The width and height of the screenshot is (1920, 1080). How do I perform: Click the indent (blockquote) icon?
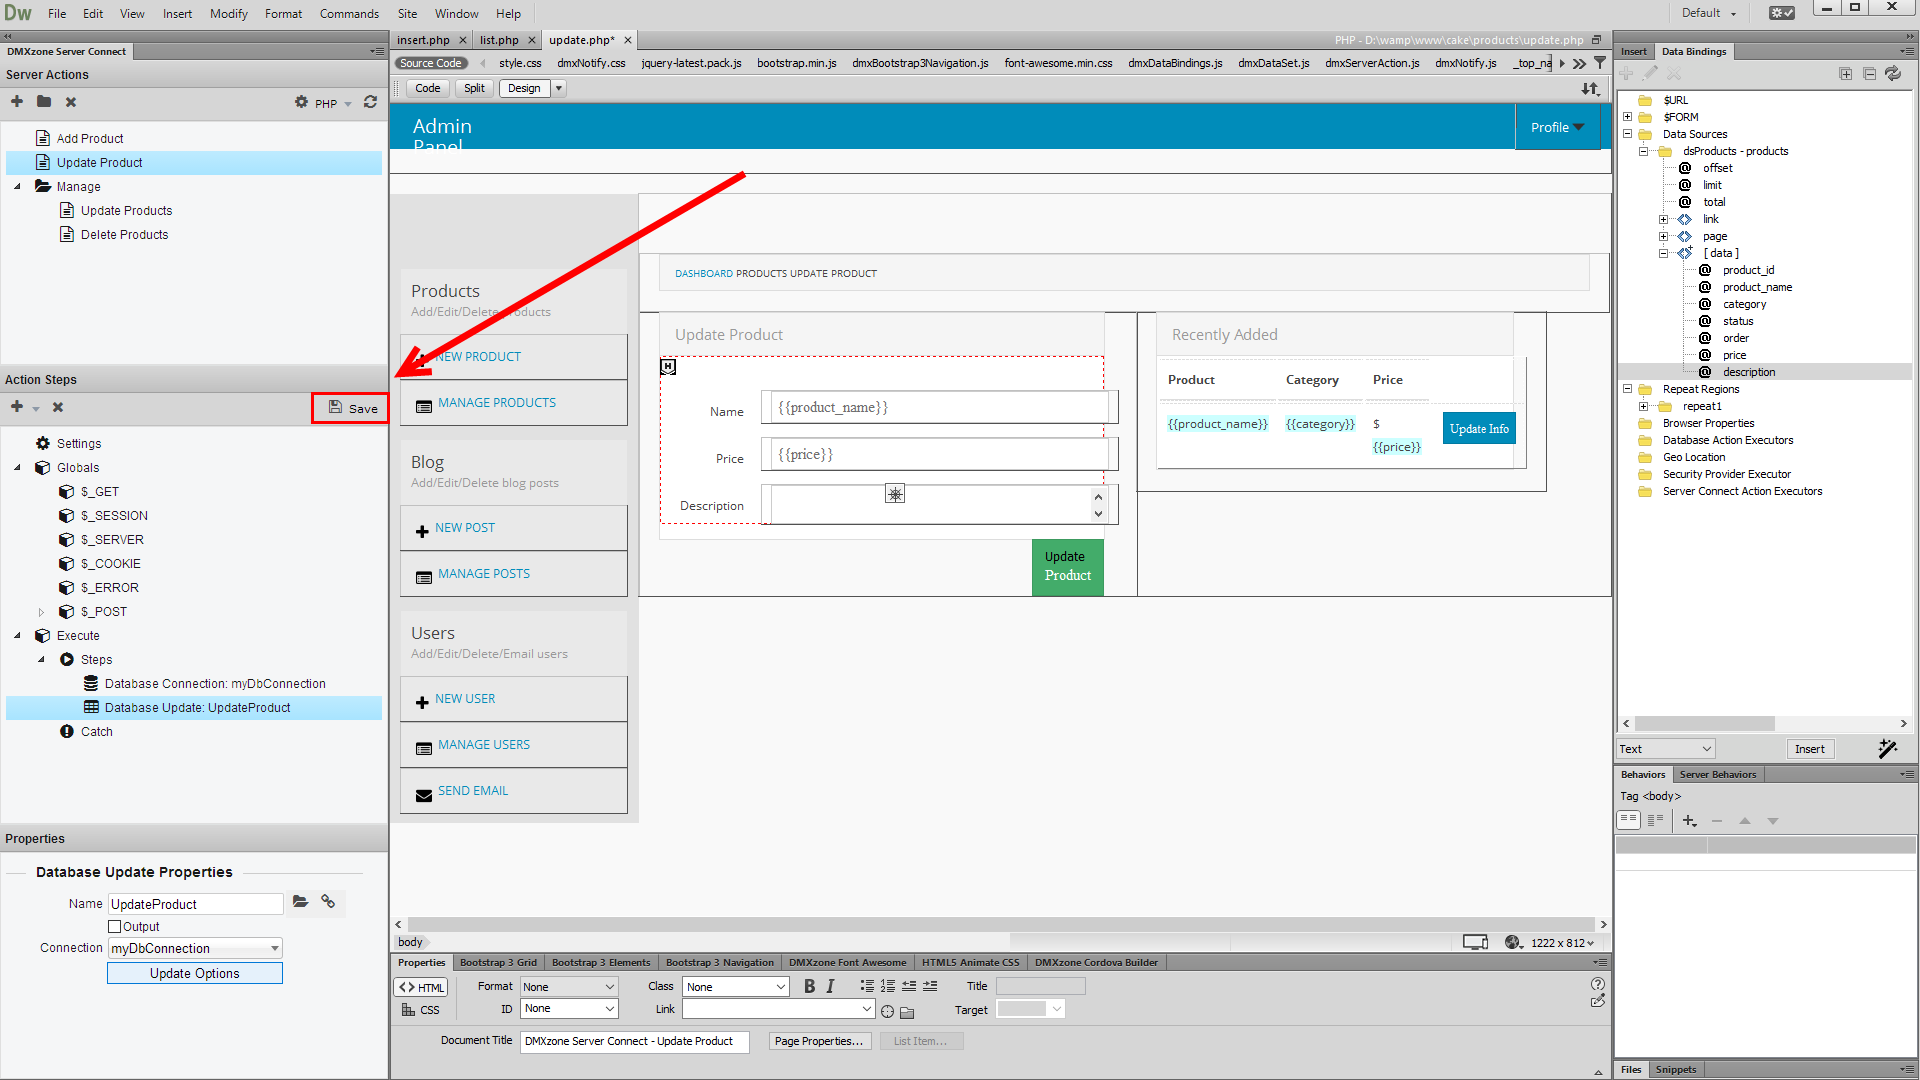930,986
